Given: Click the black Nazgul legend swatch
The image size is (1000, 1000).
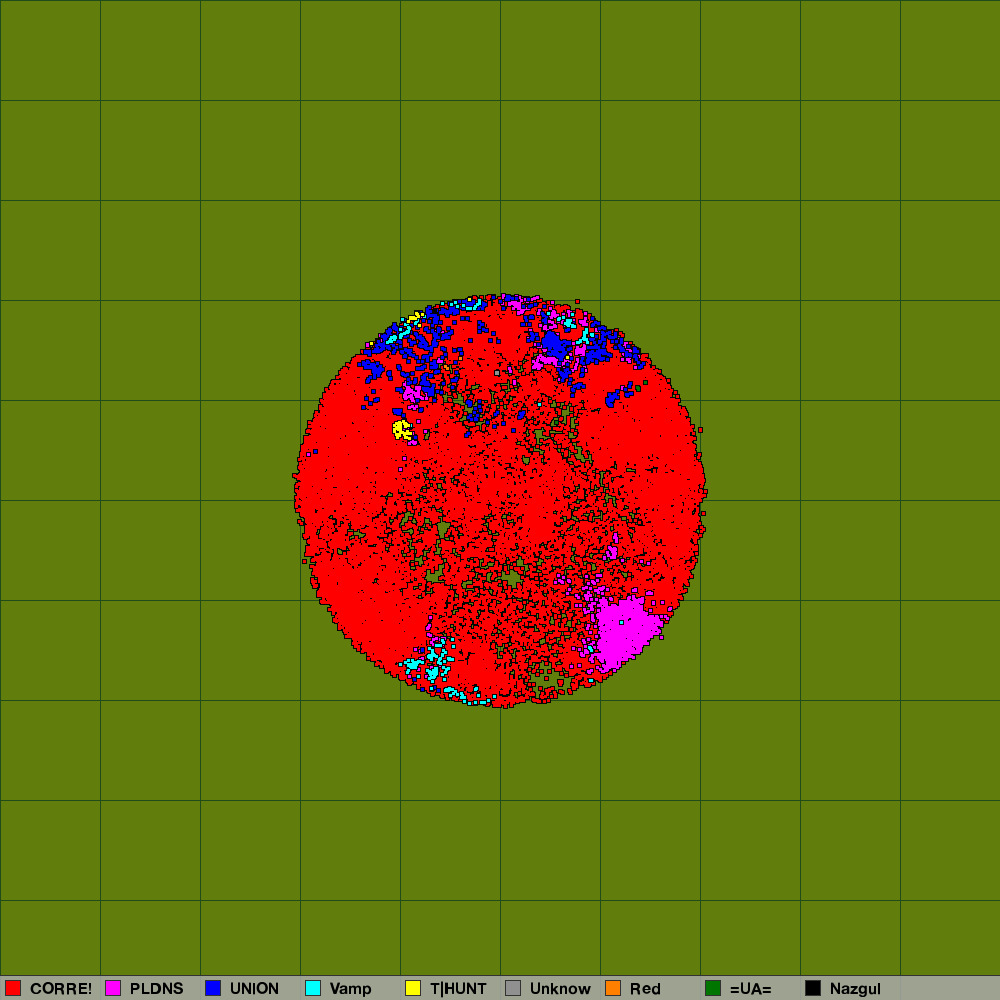Looking at the screenshot, I should click(x=813, y=988).
